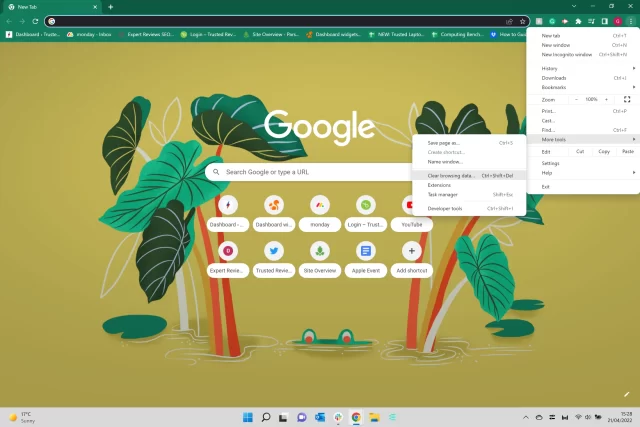
Task: Choose Clear browsing data menu item
Action: (469, 176)
